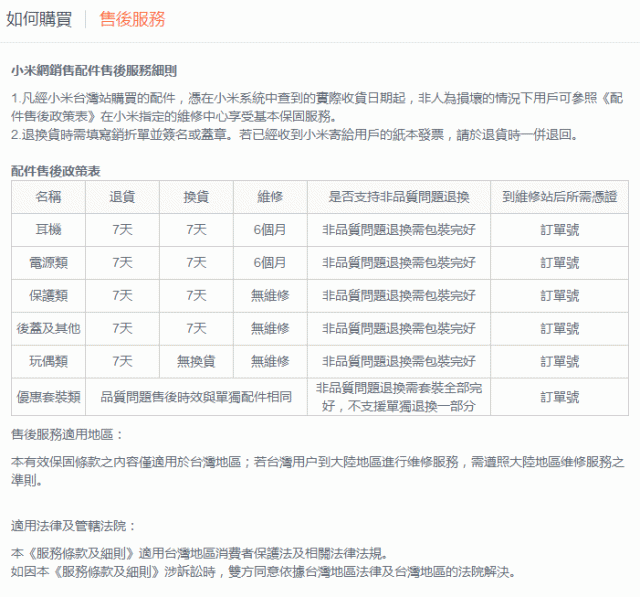Click the 維修 column header

[270, 197]
